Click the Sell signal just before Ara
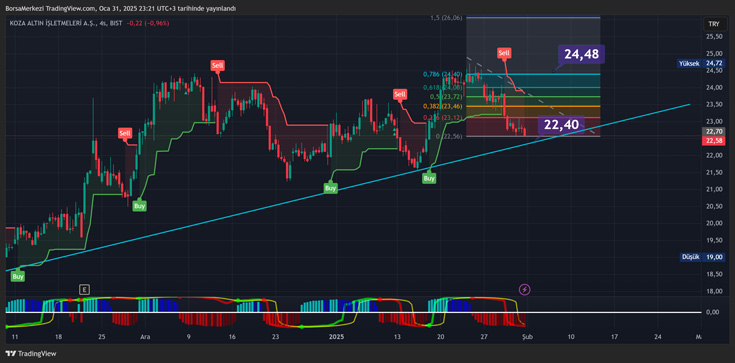735x363 pixels. (x=125, y=134)
